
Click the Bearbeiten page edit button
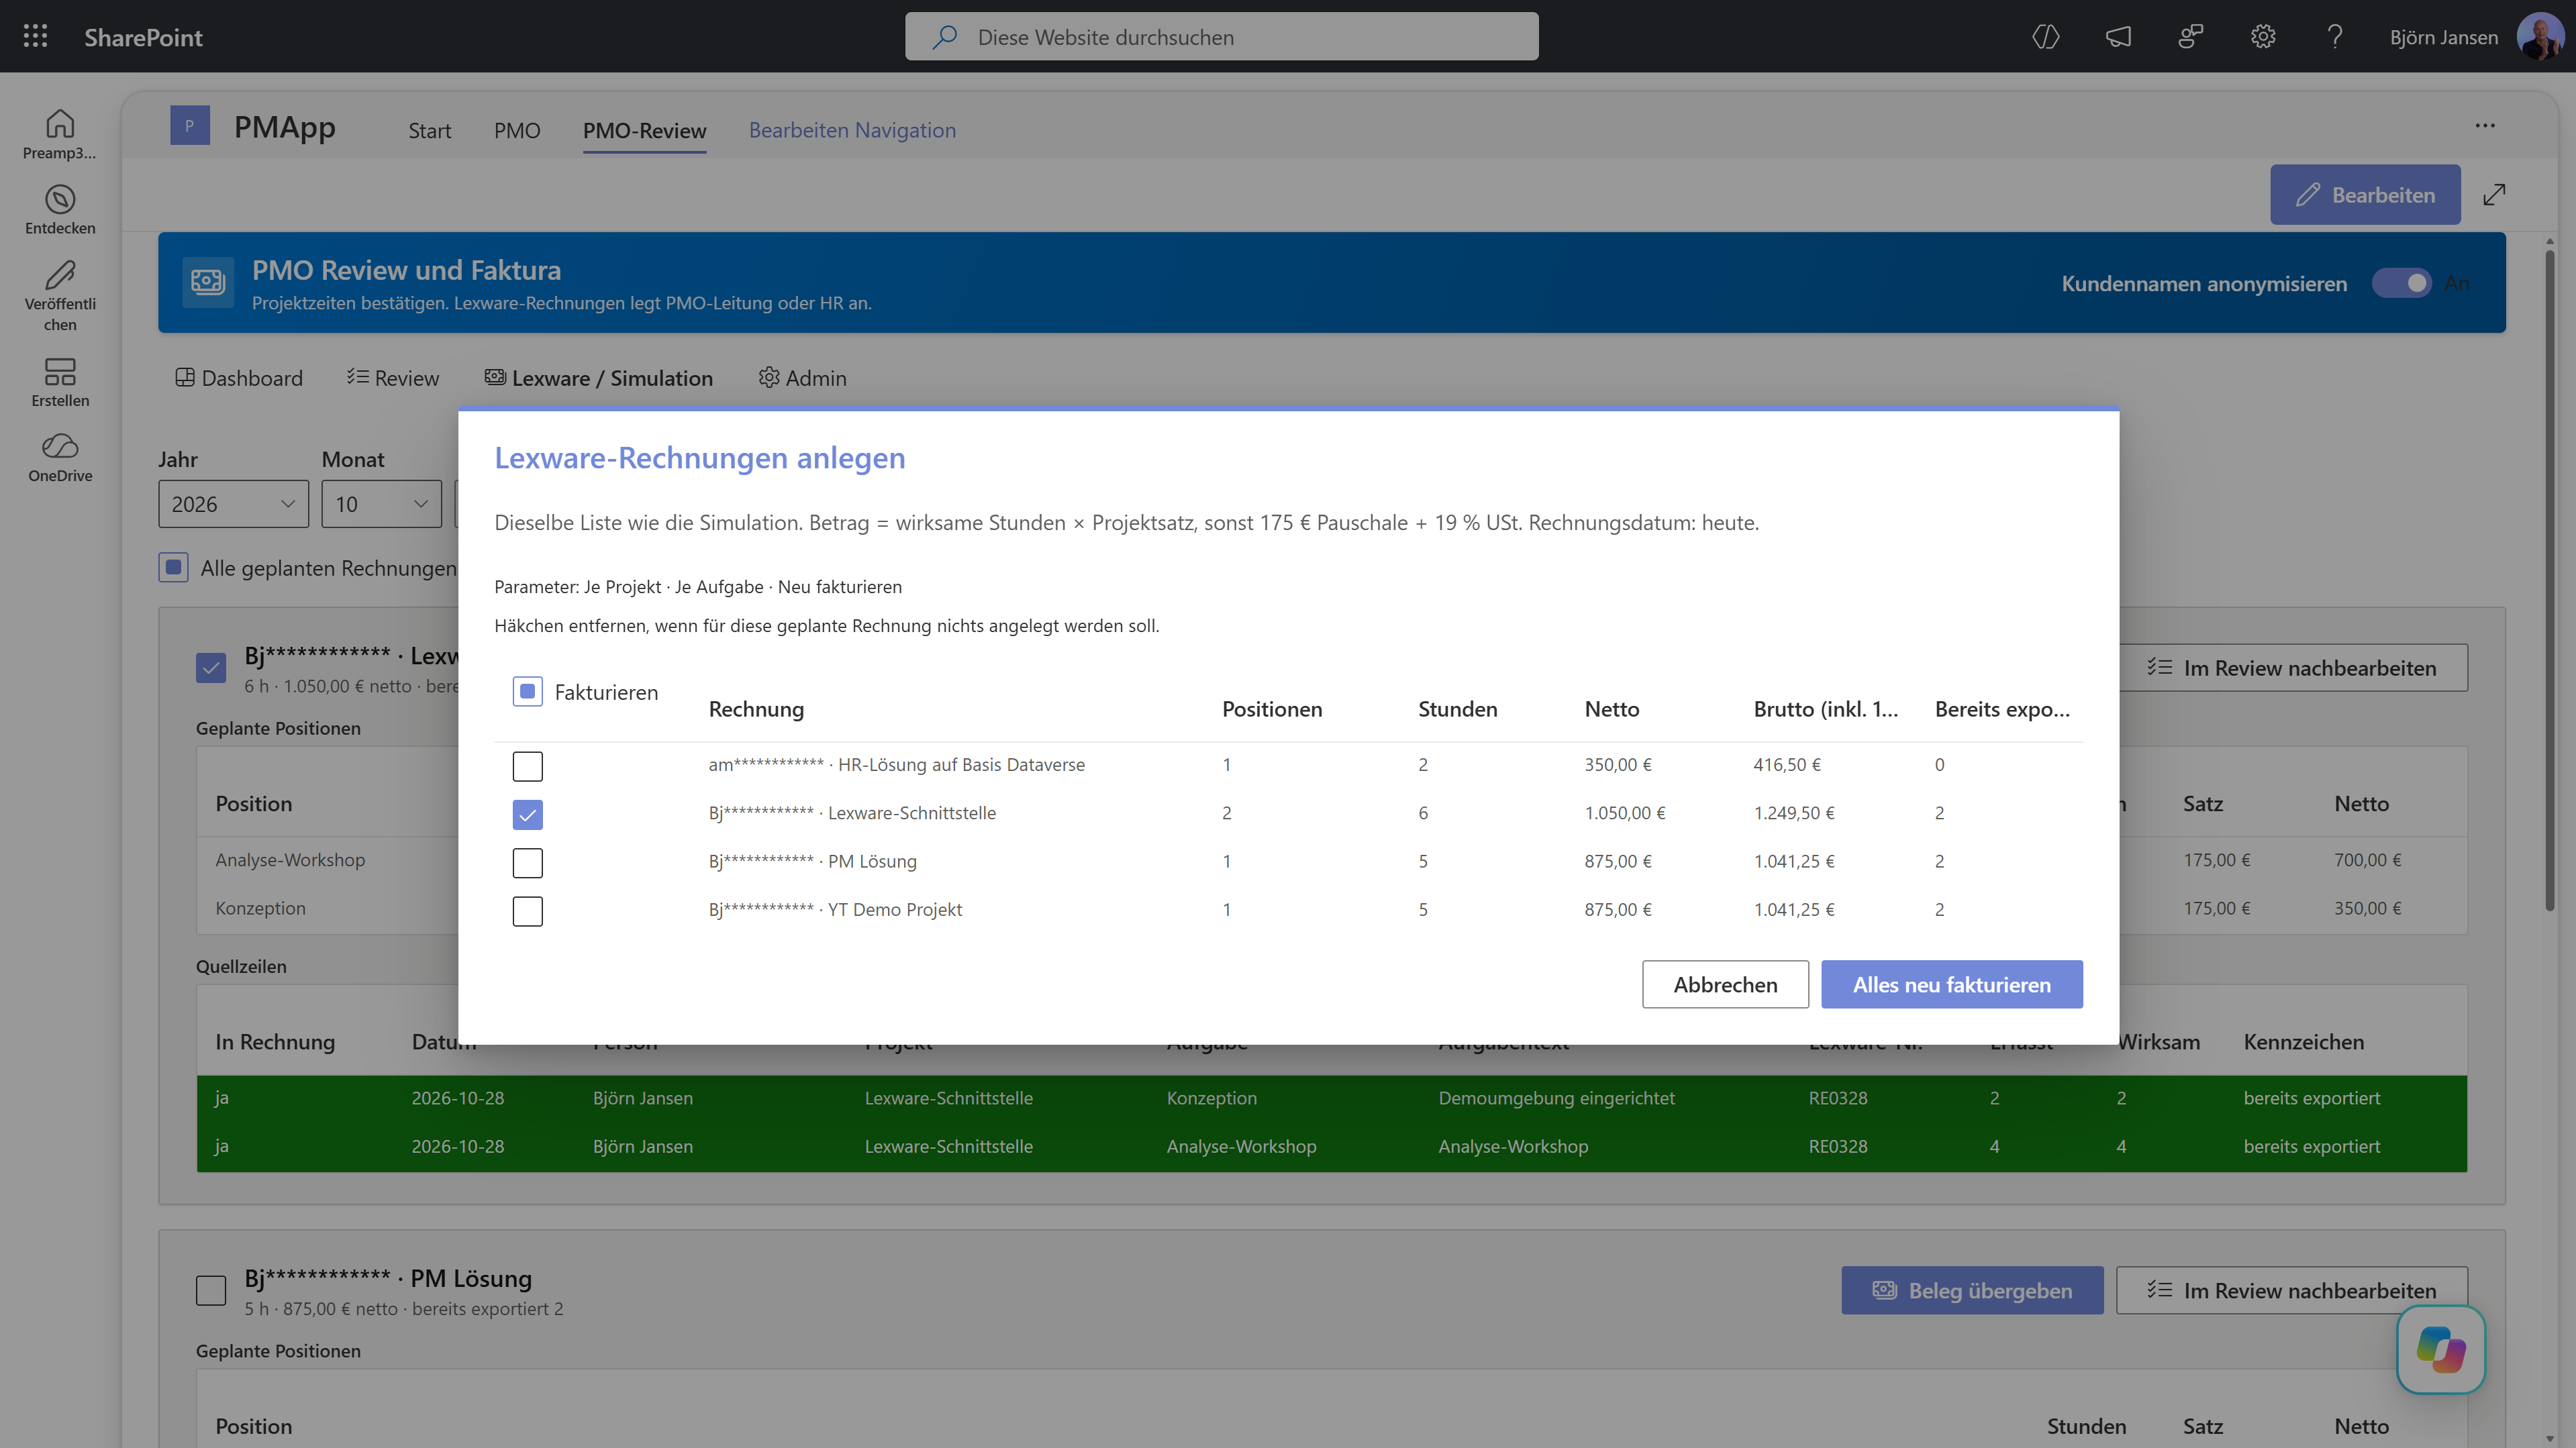(2365, 195)
